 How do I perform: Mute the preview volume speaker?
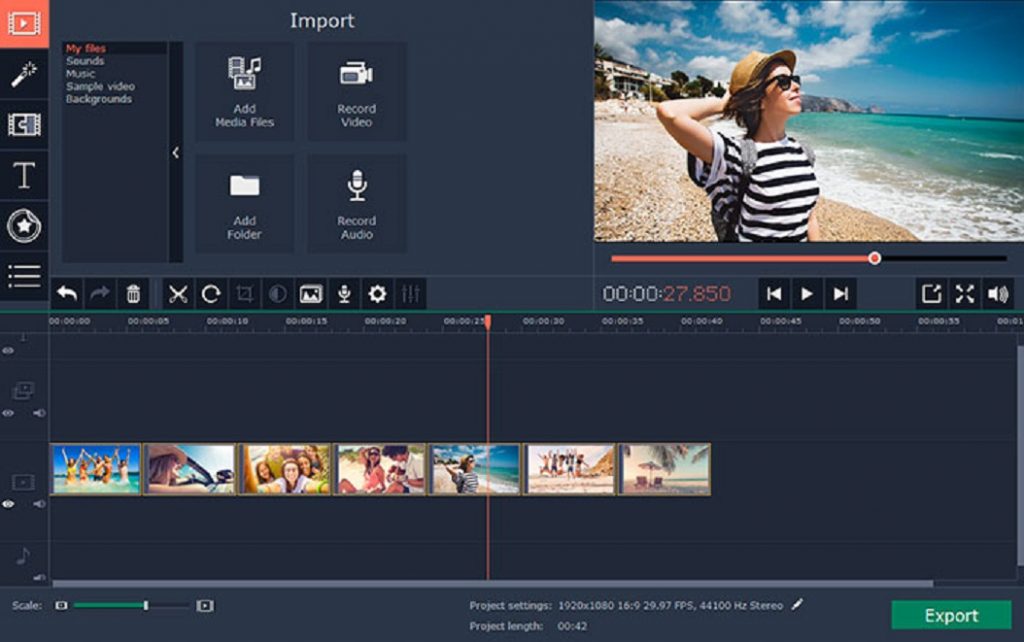pyautogui.click(x=997, y=294)
